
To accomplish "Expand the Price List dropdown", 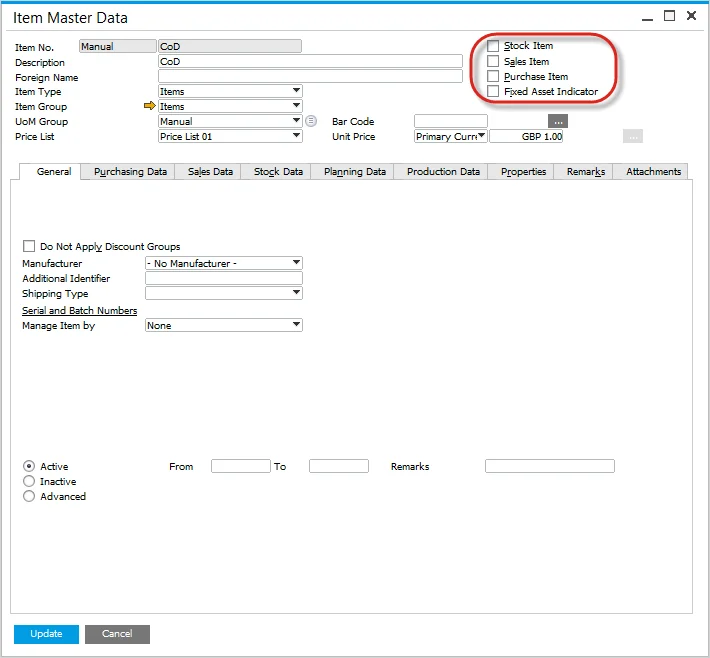I will click(230, 136).
